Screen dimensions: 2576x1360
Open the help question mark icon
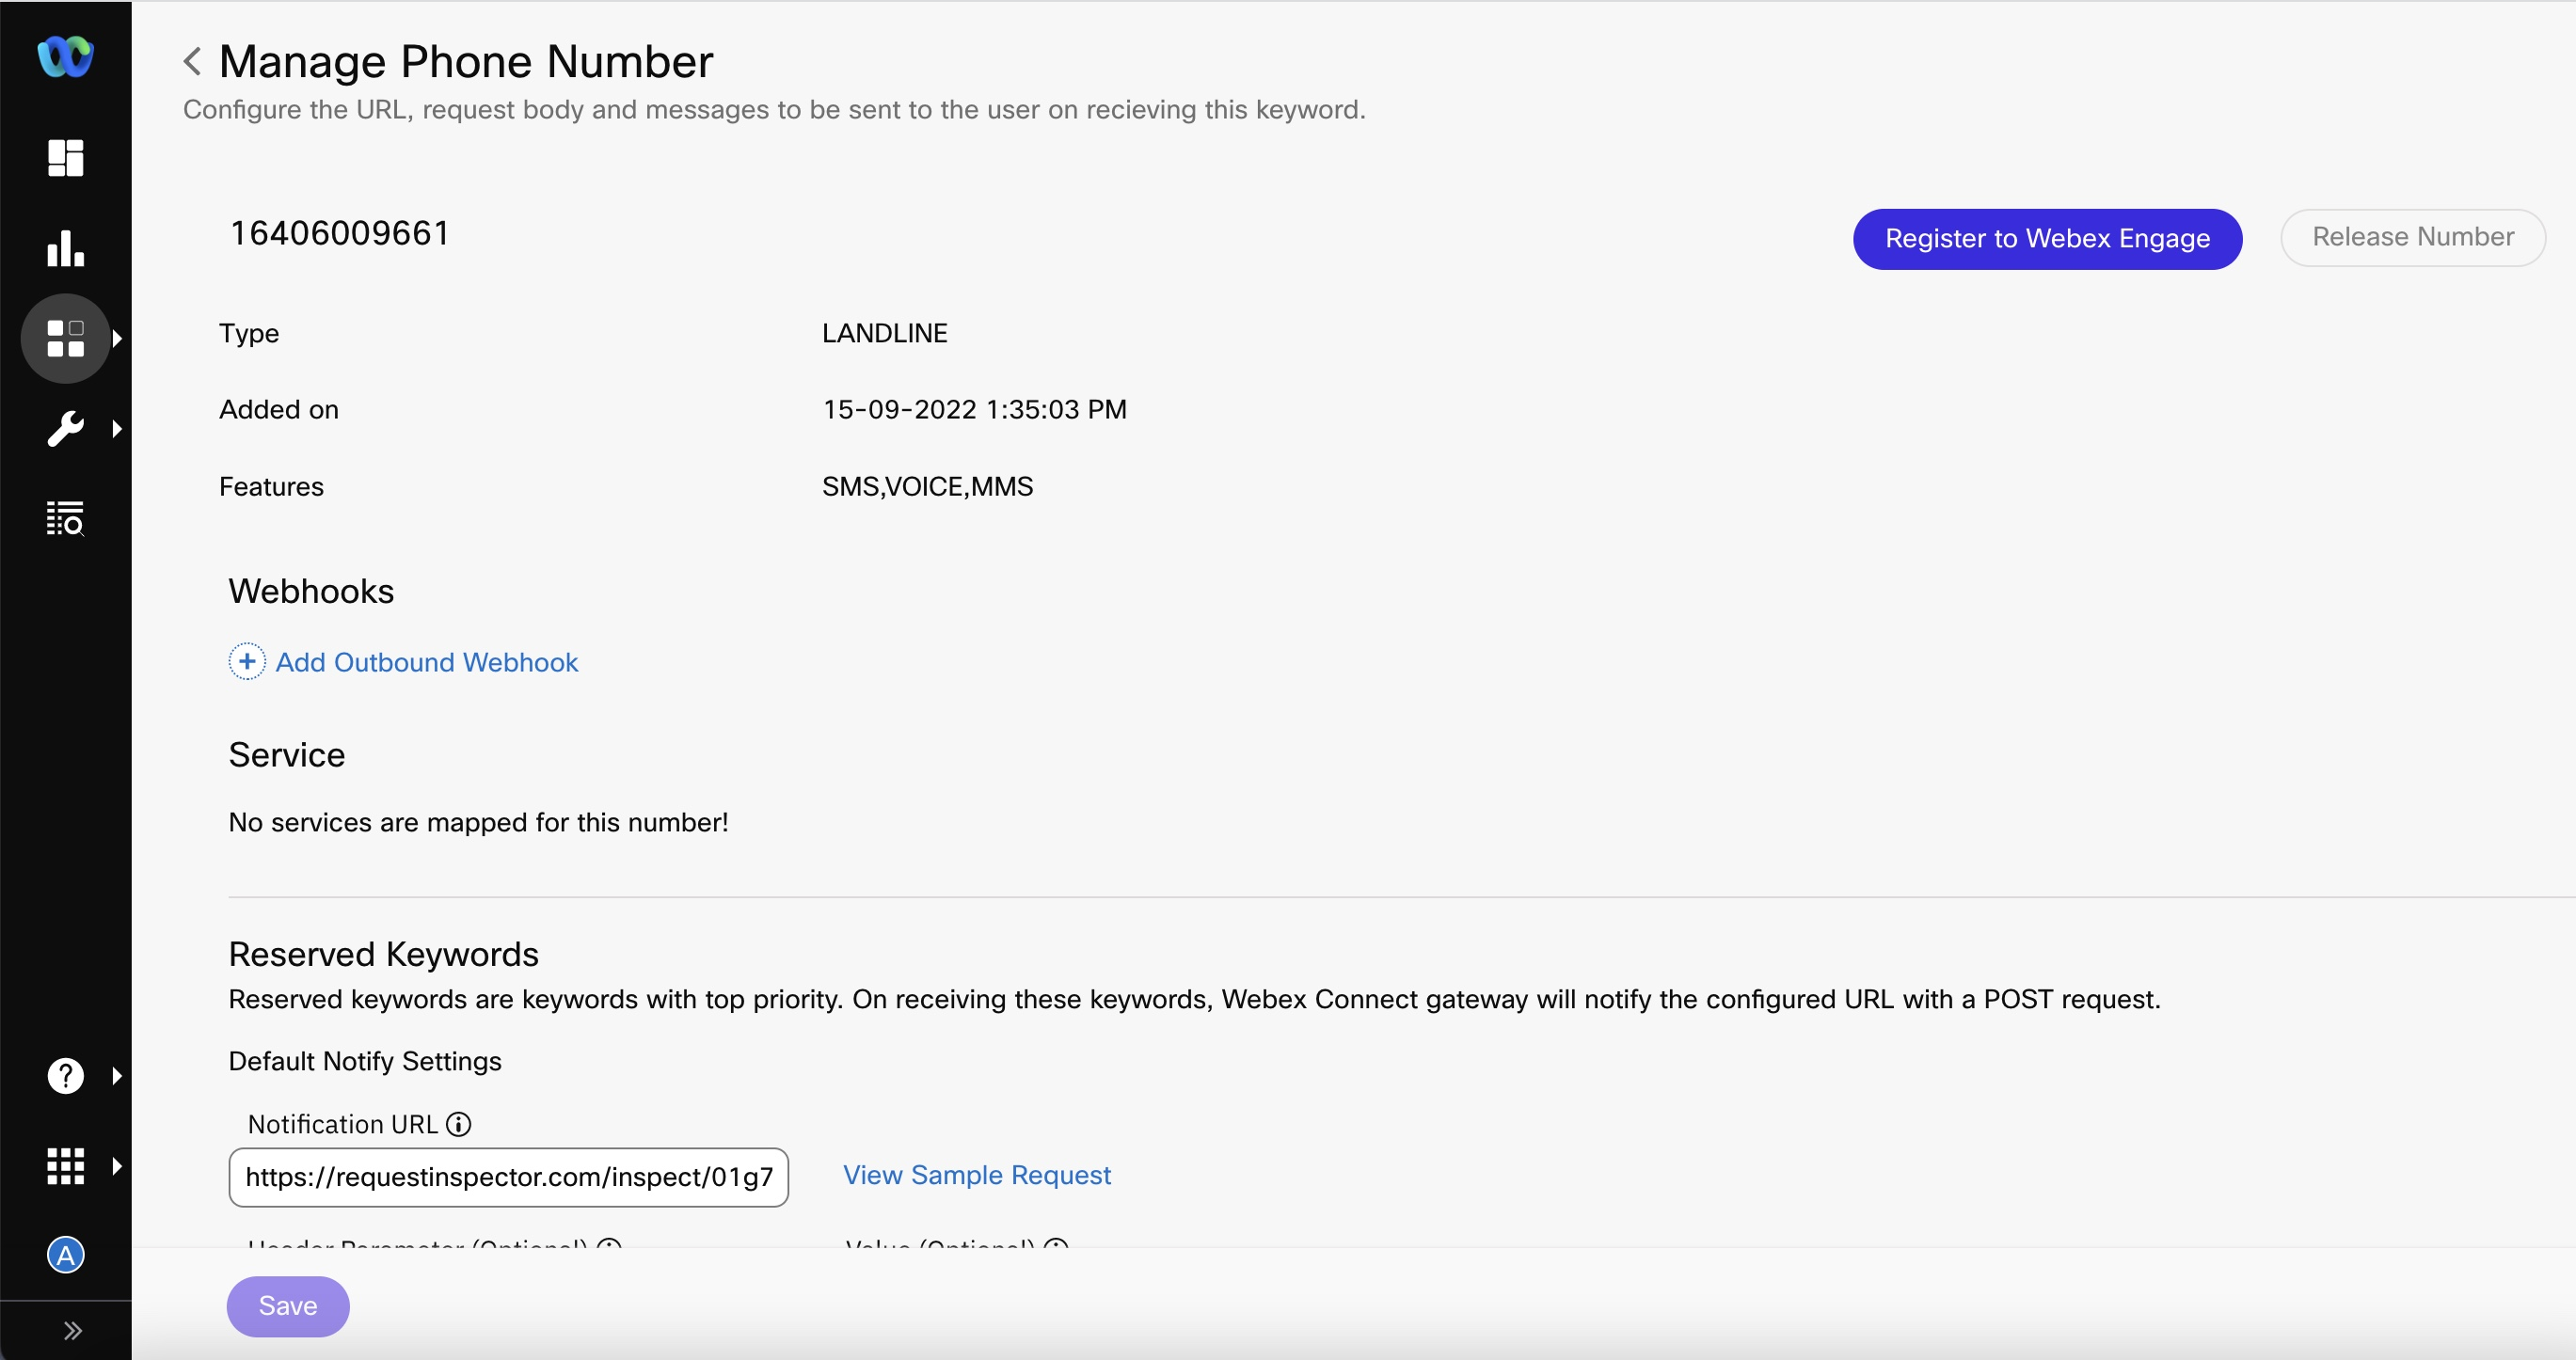pos(65,1076)
